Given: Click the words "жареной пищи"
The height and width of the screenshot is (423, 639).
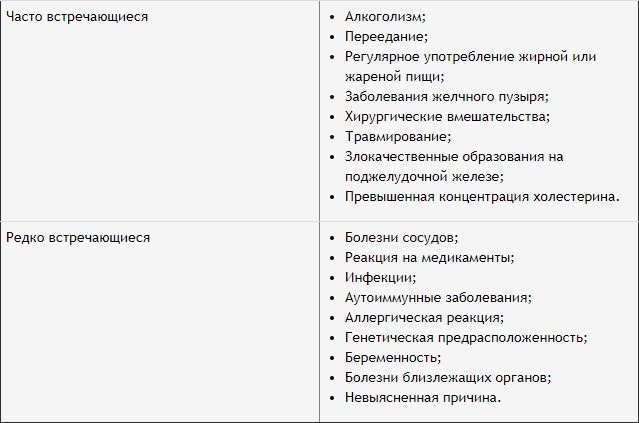Looking at the screenshot, I should [x=394, y=76].
